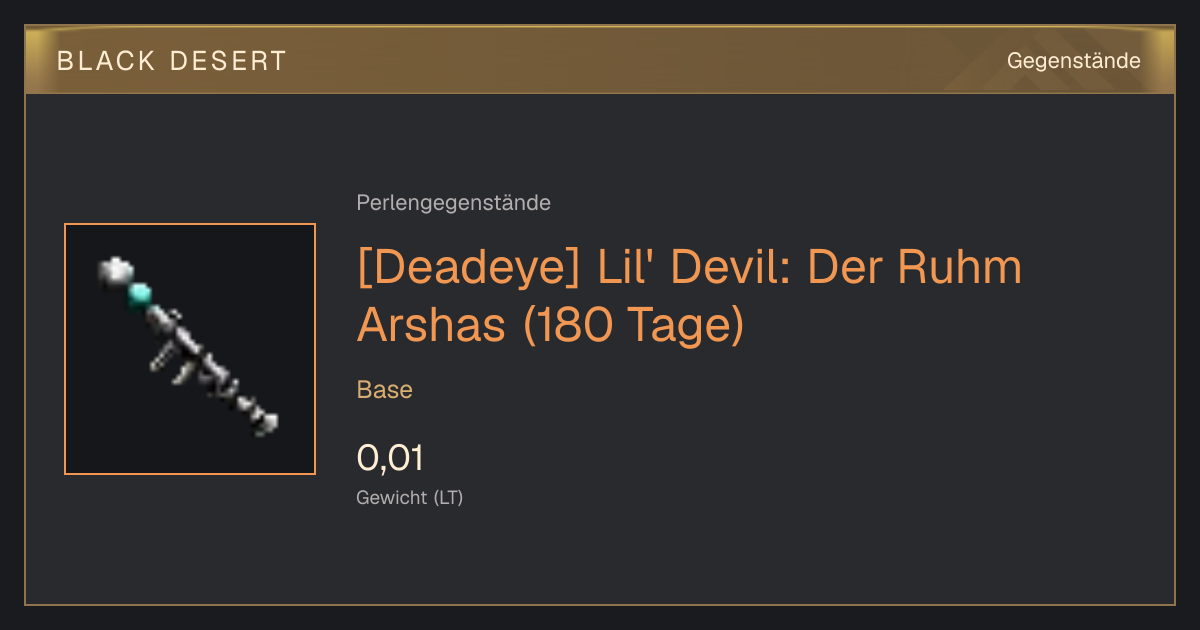This screenshot has width=1200, height=630.
Task: Click the BLACK DESERT logo text
Action: (172, 61)
